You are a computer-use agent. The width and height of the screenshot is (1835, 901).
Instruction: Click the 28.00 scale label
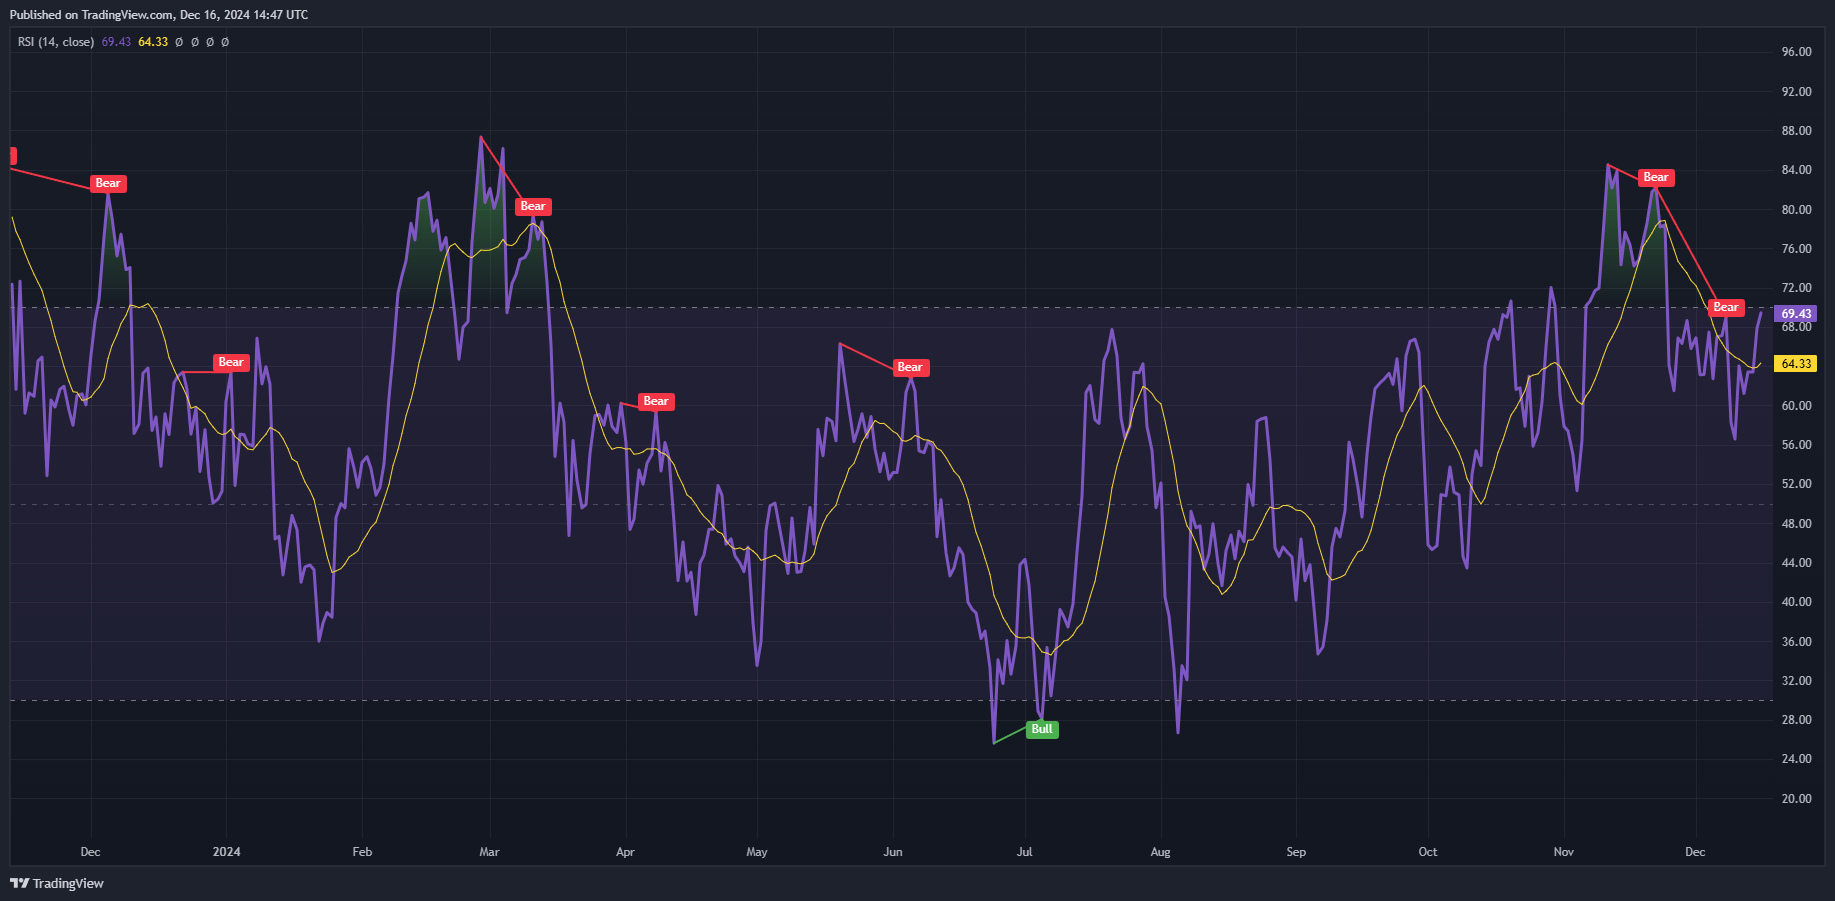[x=1796, y=720]
